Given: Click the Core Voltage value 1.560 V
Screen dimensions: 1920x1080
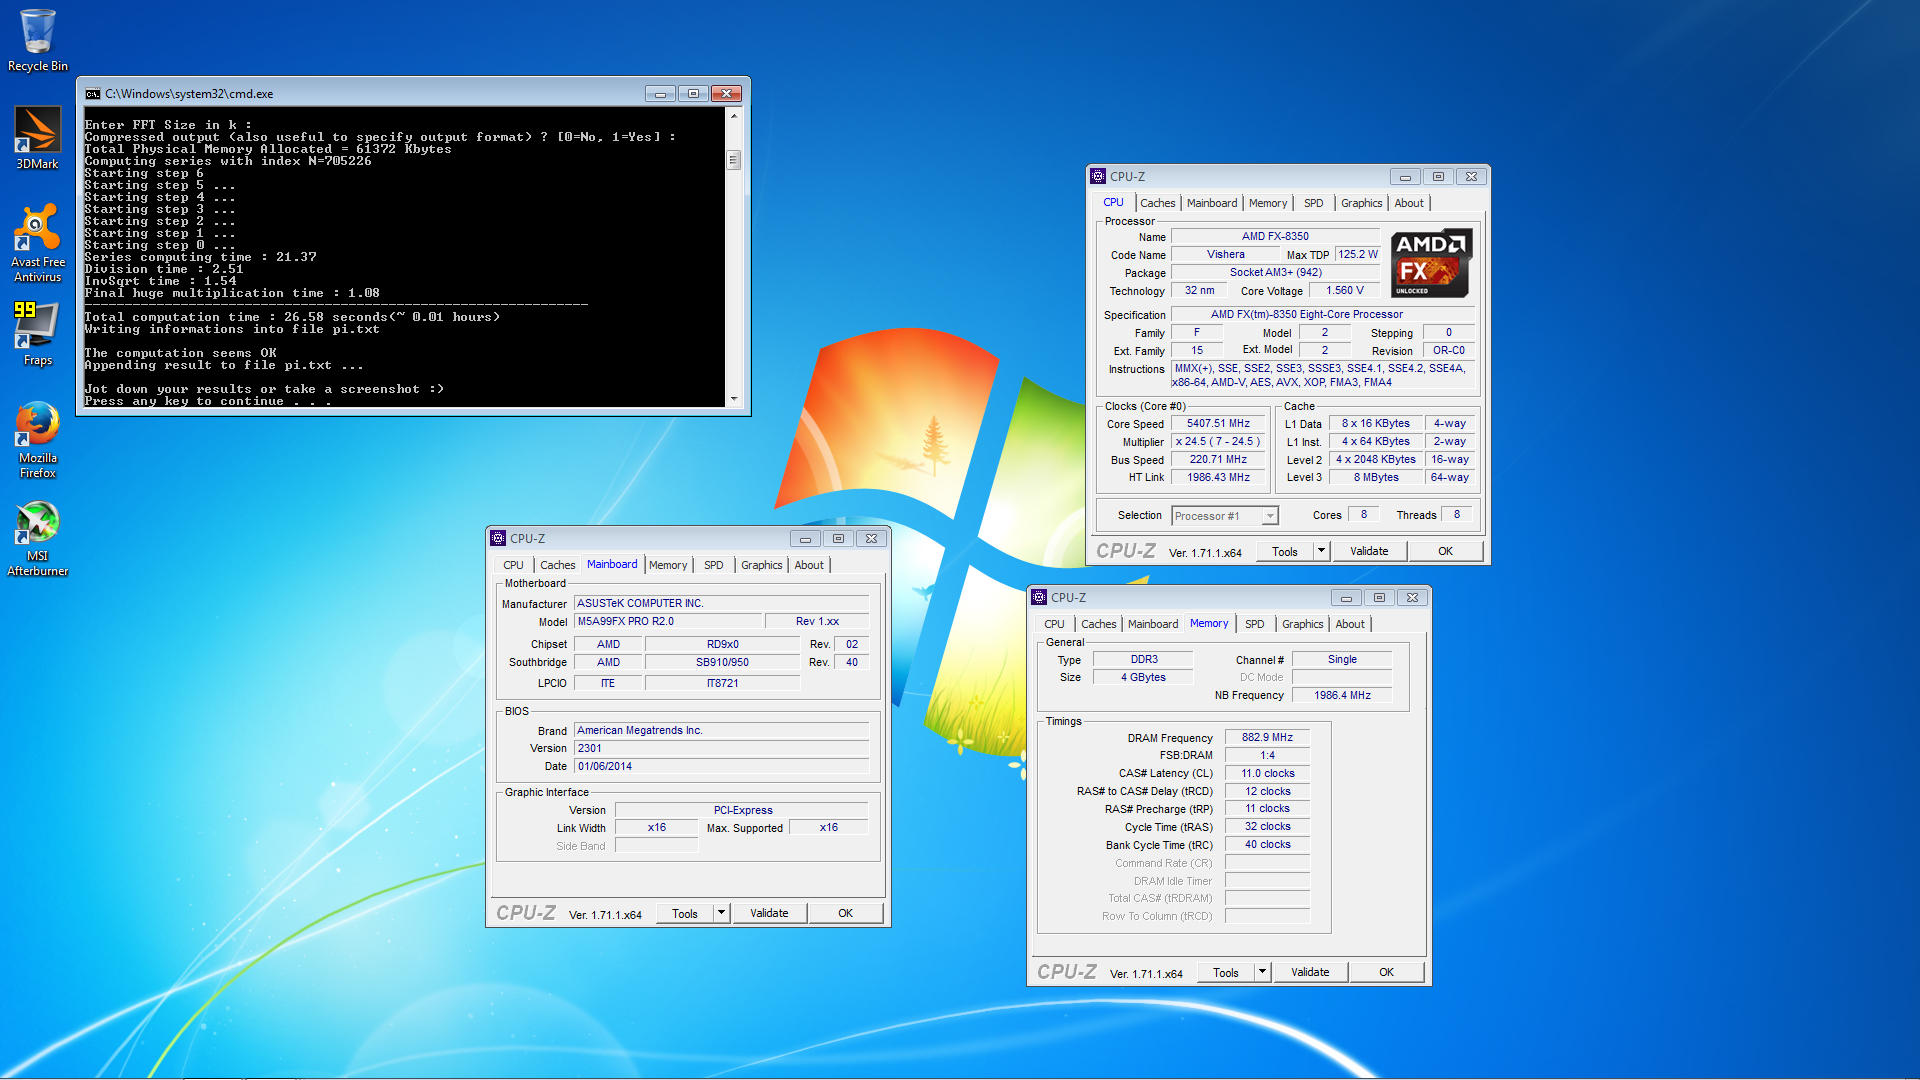Looking at the screenshot, I should click(x=1344, y=291).
